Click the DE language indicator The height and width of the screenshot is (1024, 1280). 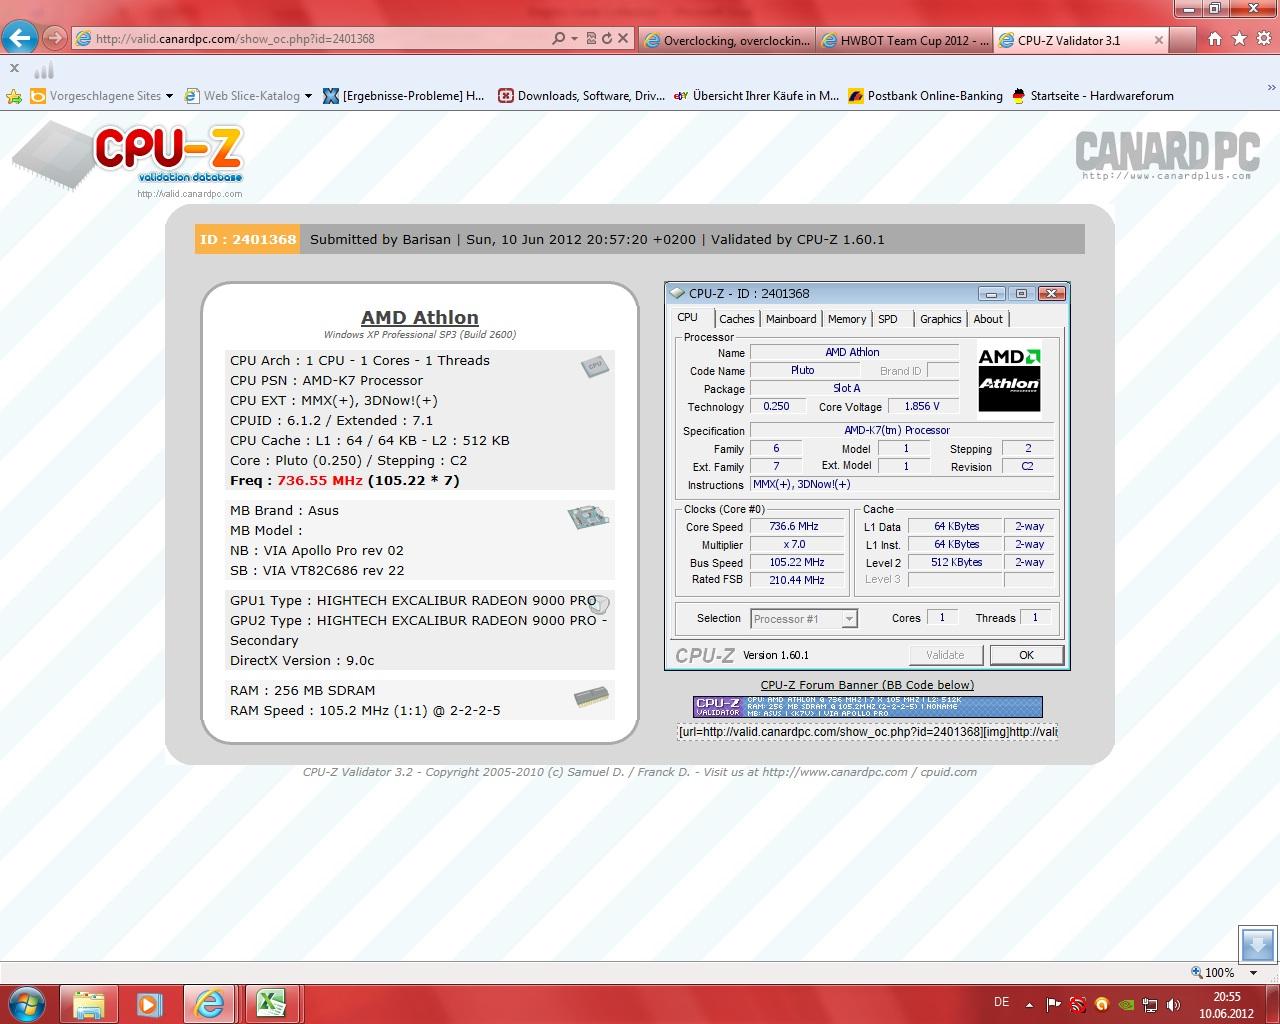[1002, 1002]
